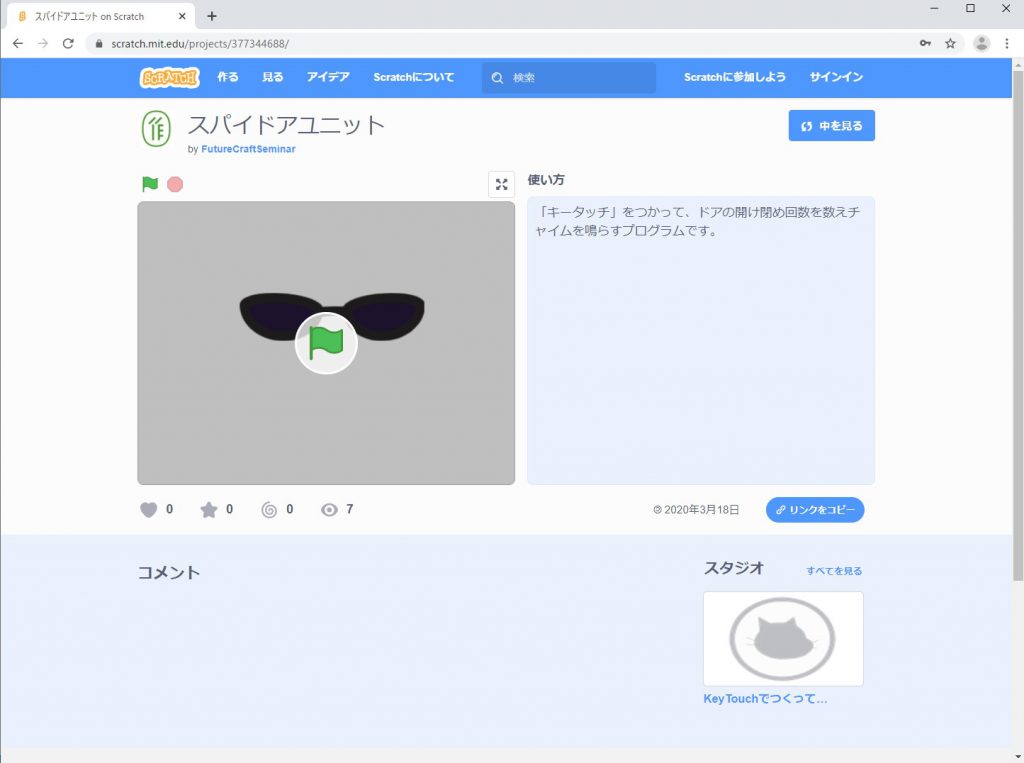Click the Scratchに参加しよう link

coord(734,77)
